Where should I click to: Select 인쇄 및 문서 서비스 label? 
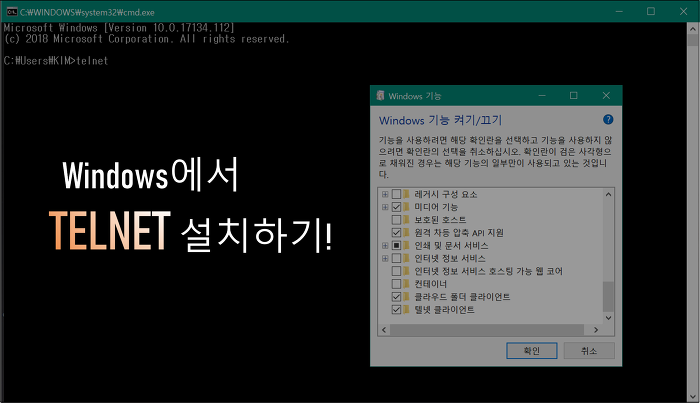coord(451,245)
